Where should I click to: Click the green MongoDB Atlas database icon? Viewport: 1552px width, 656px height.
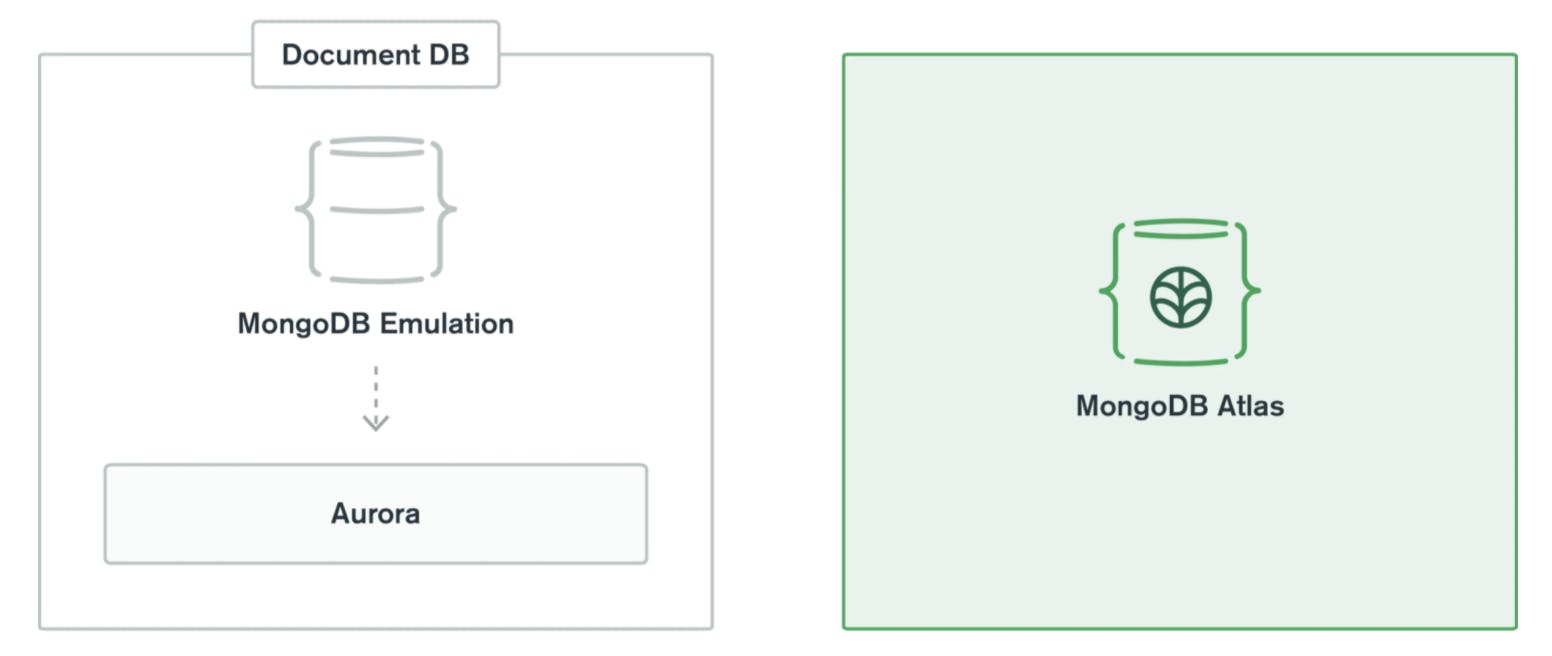click(1180, 293)
